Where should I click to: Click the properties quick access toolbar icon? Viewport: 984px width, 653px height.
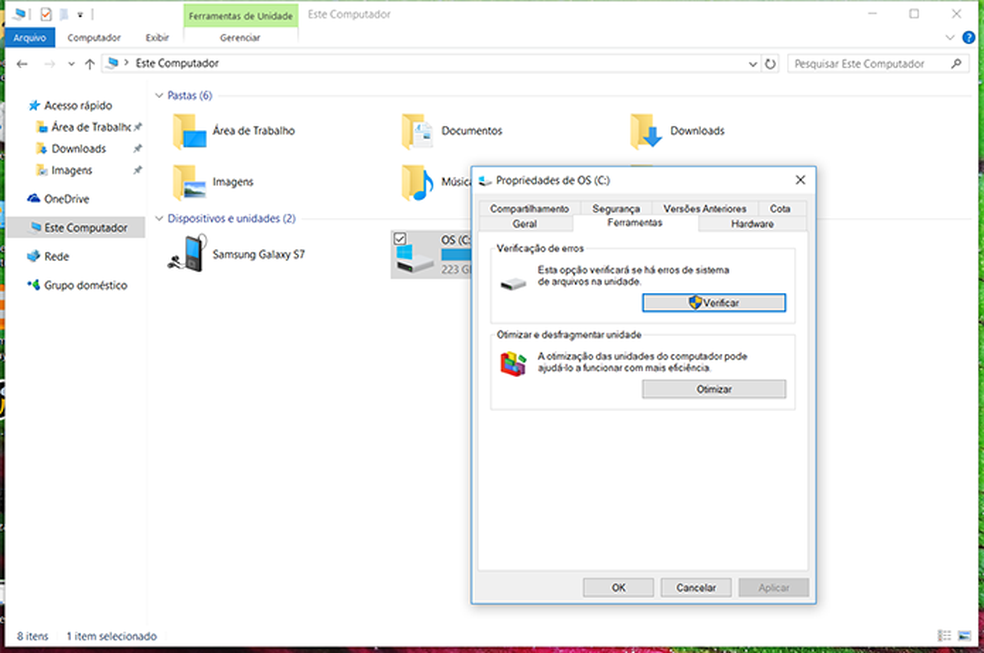(46, 14)
